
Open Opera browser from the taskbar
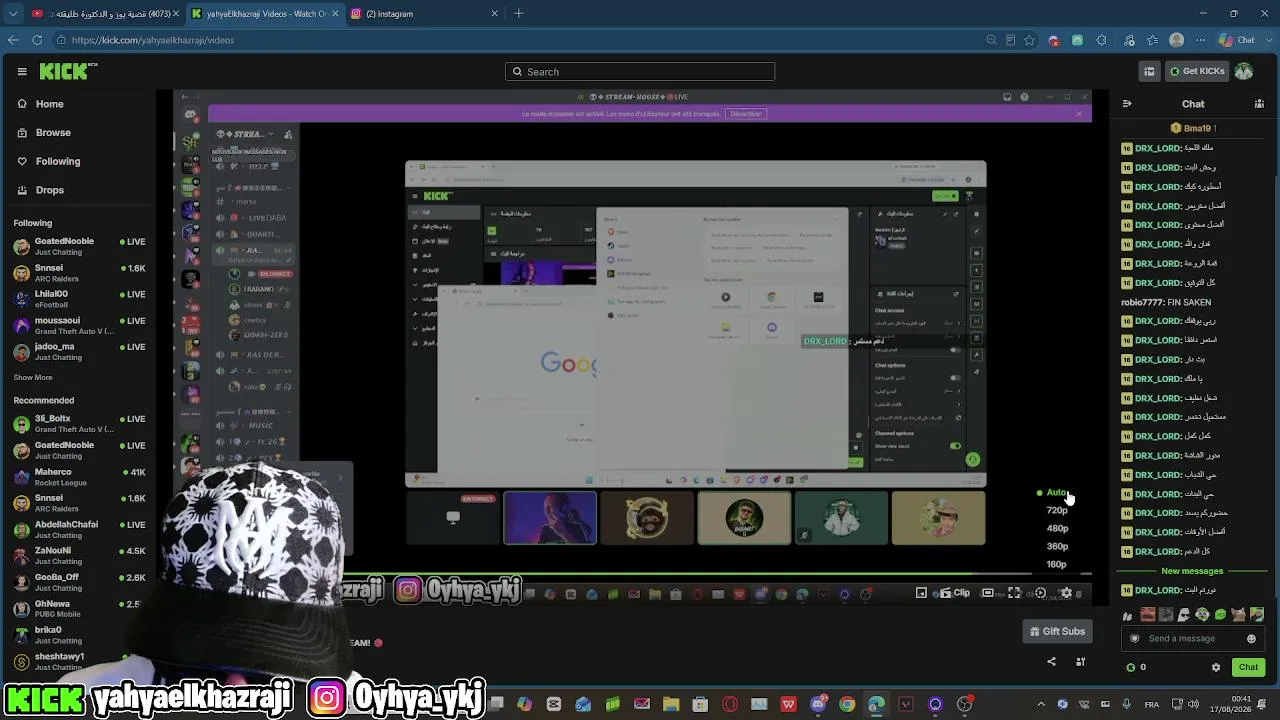730,704
